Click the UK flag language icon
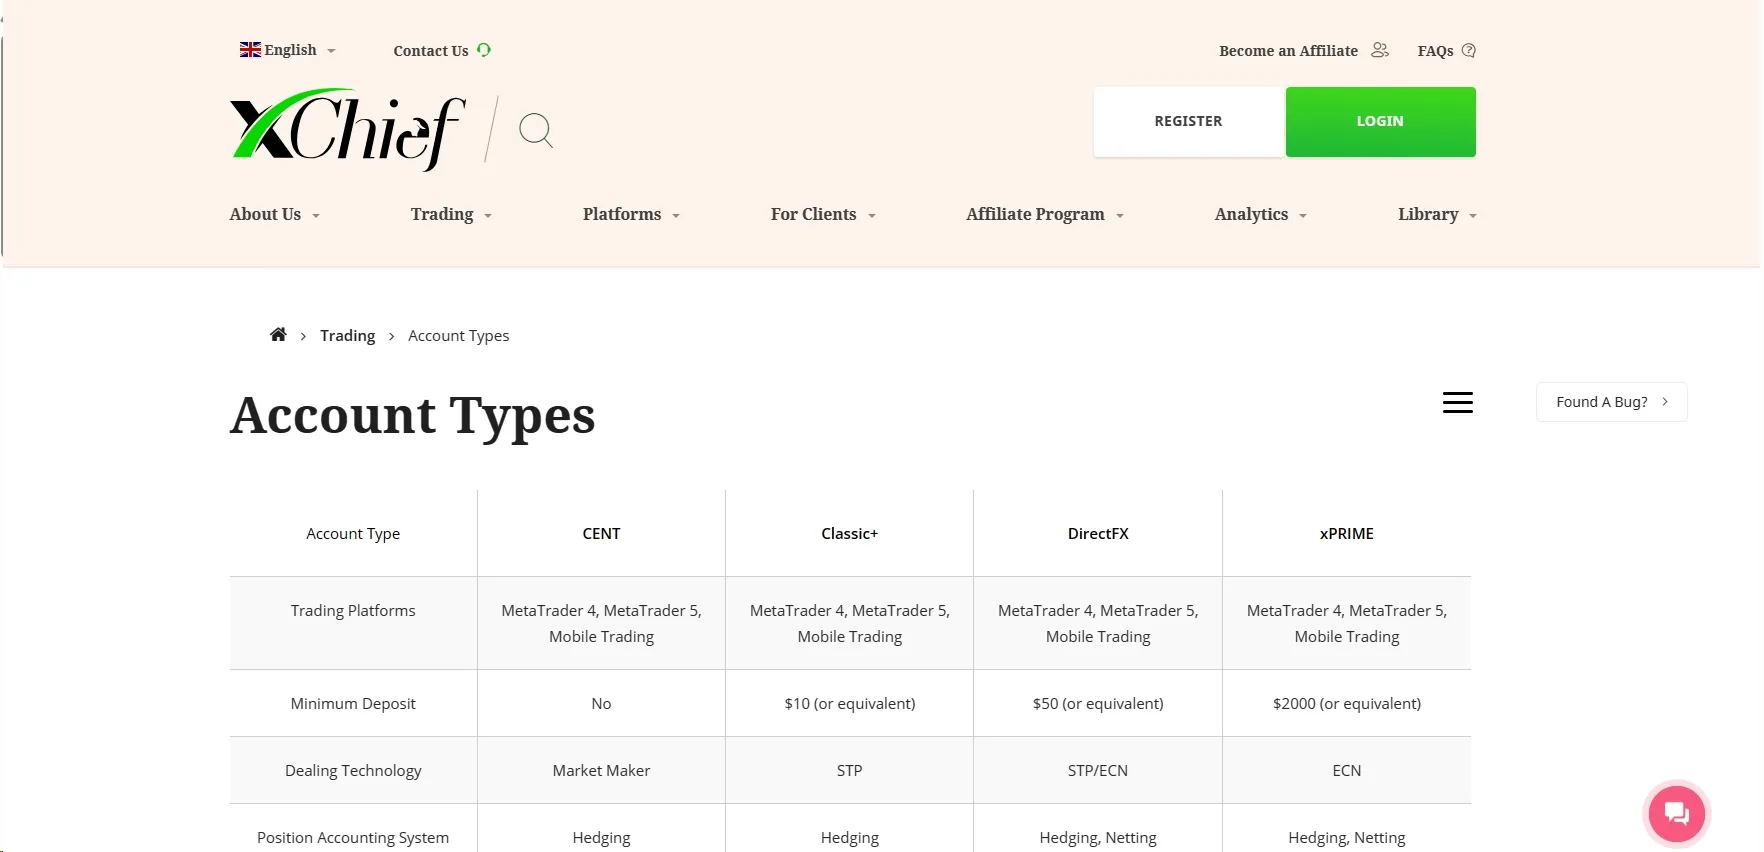This screenshot has height=852, width=1764. [250, 50]
